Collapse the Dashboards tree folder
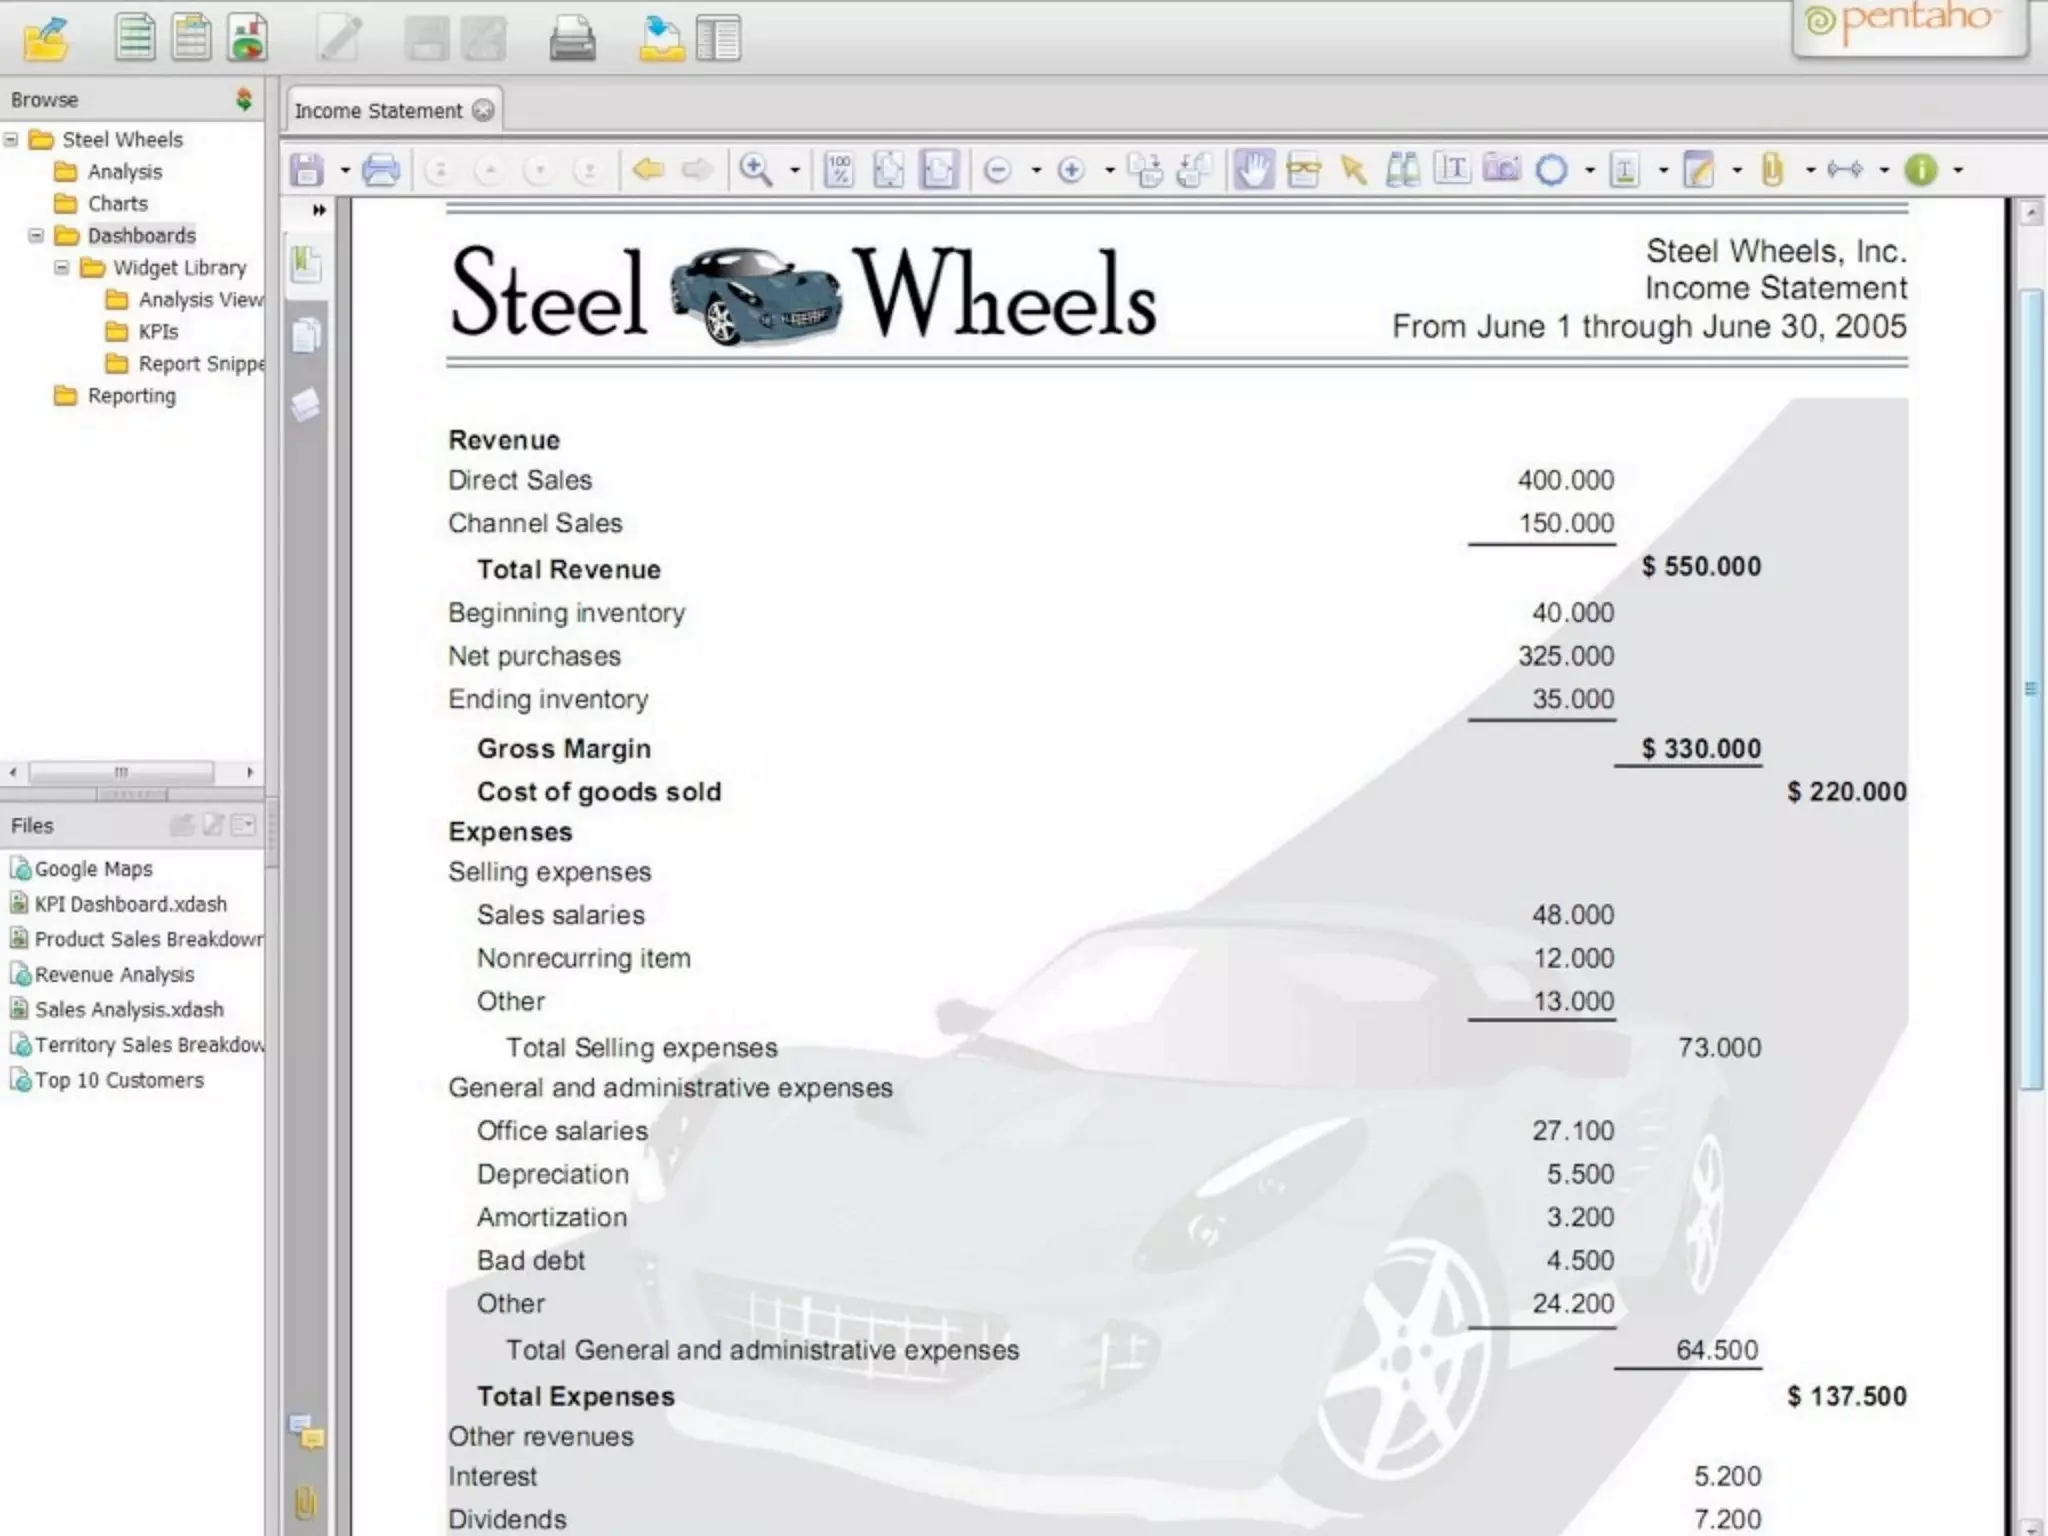The height and width of the screenshot is (1536, 2048). click(36, 236)
